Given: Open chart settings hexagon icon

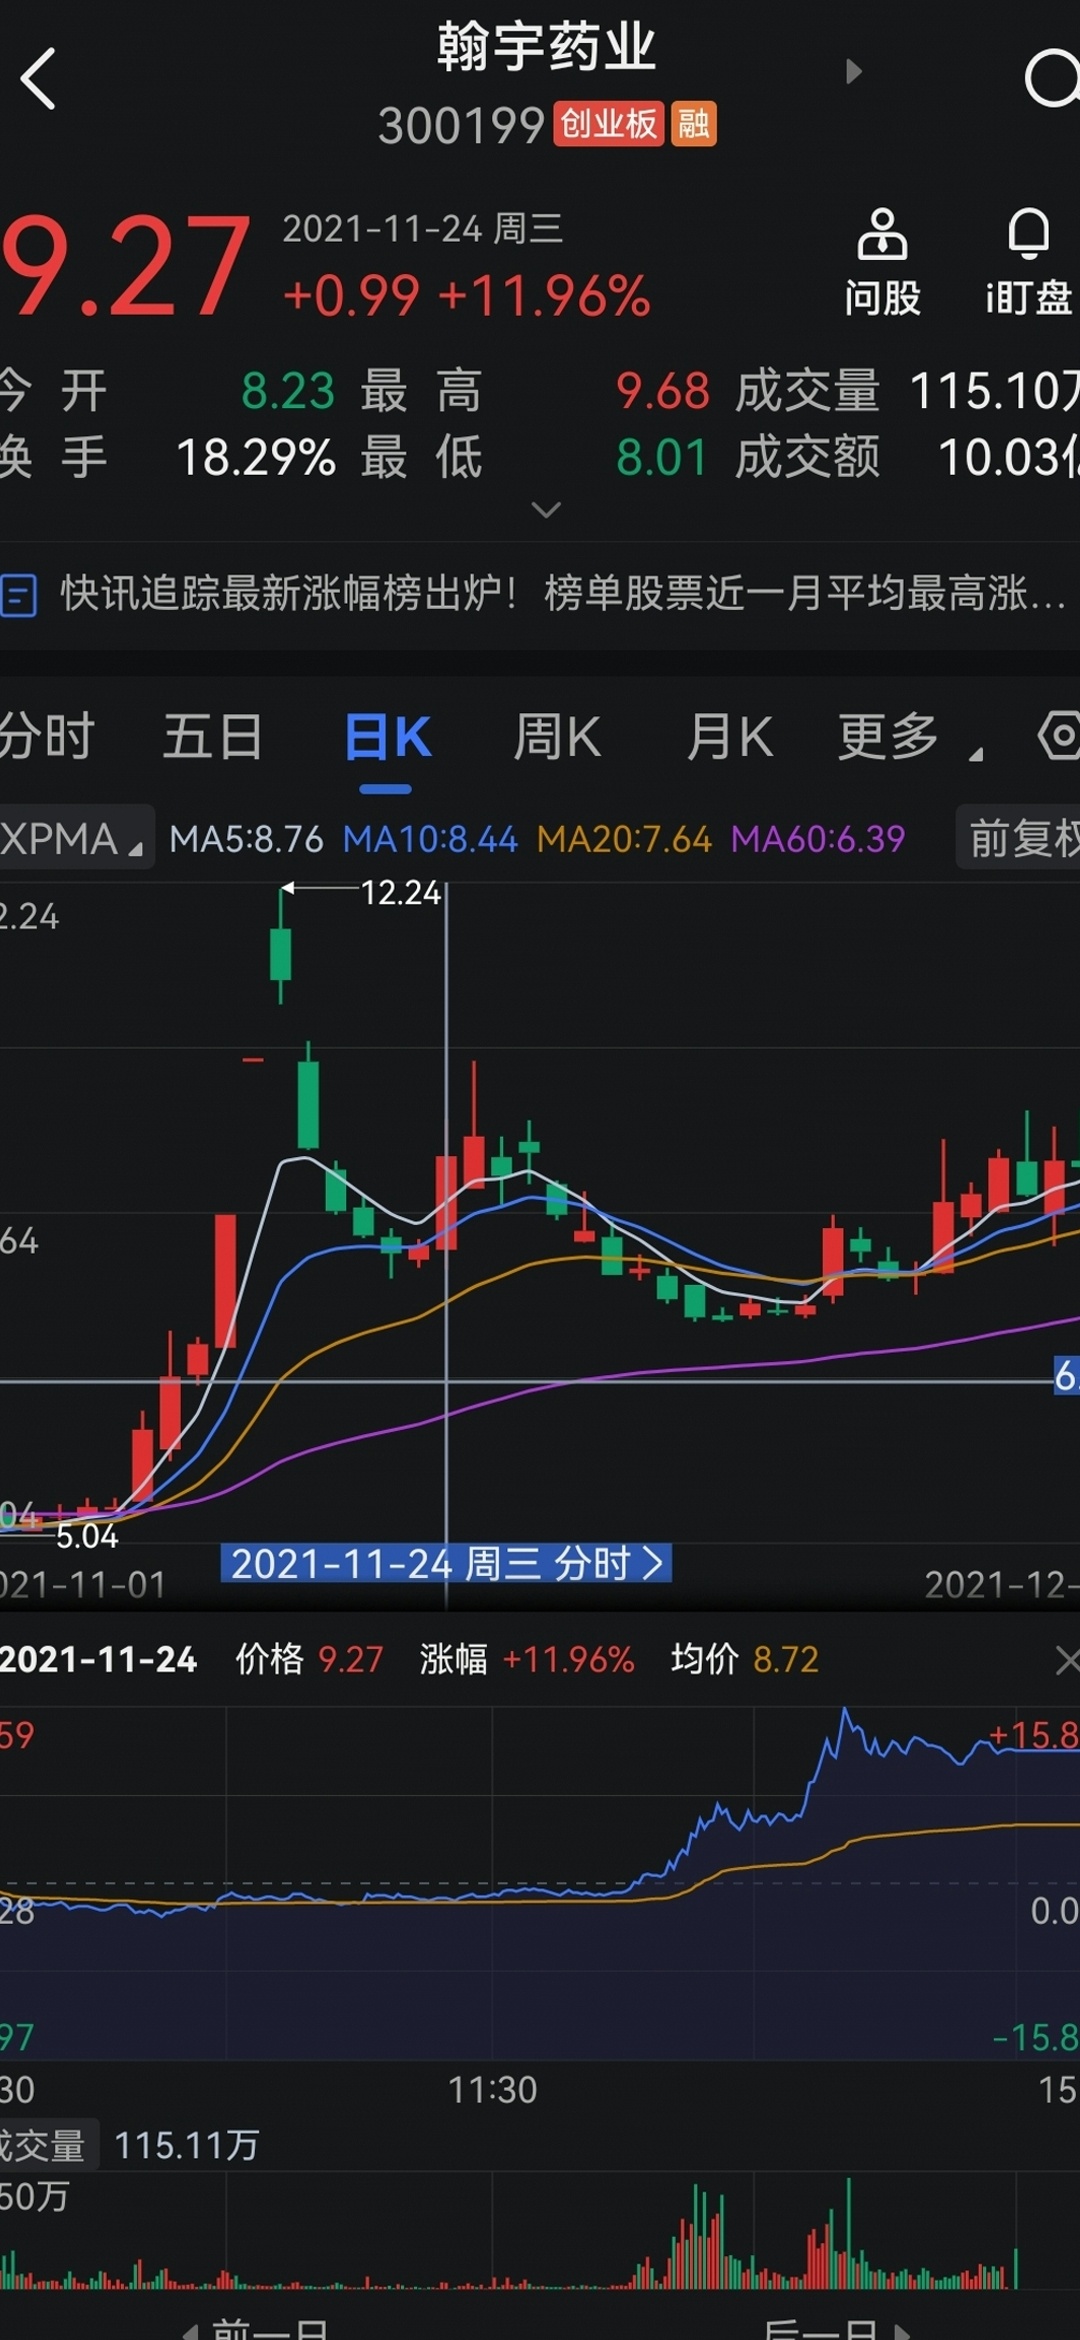Looking at the screenshot, I should click(x=1059, y=737).
